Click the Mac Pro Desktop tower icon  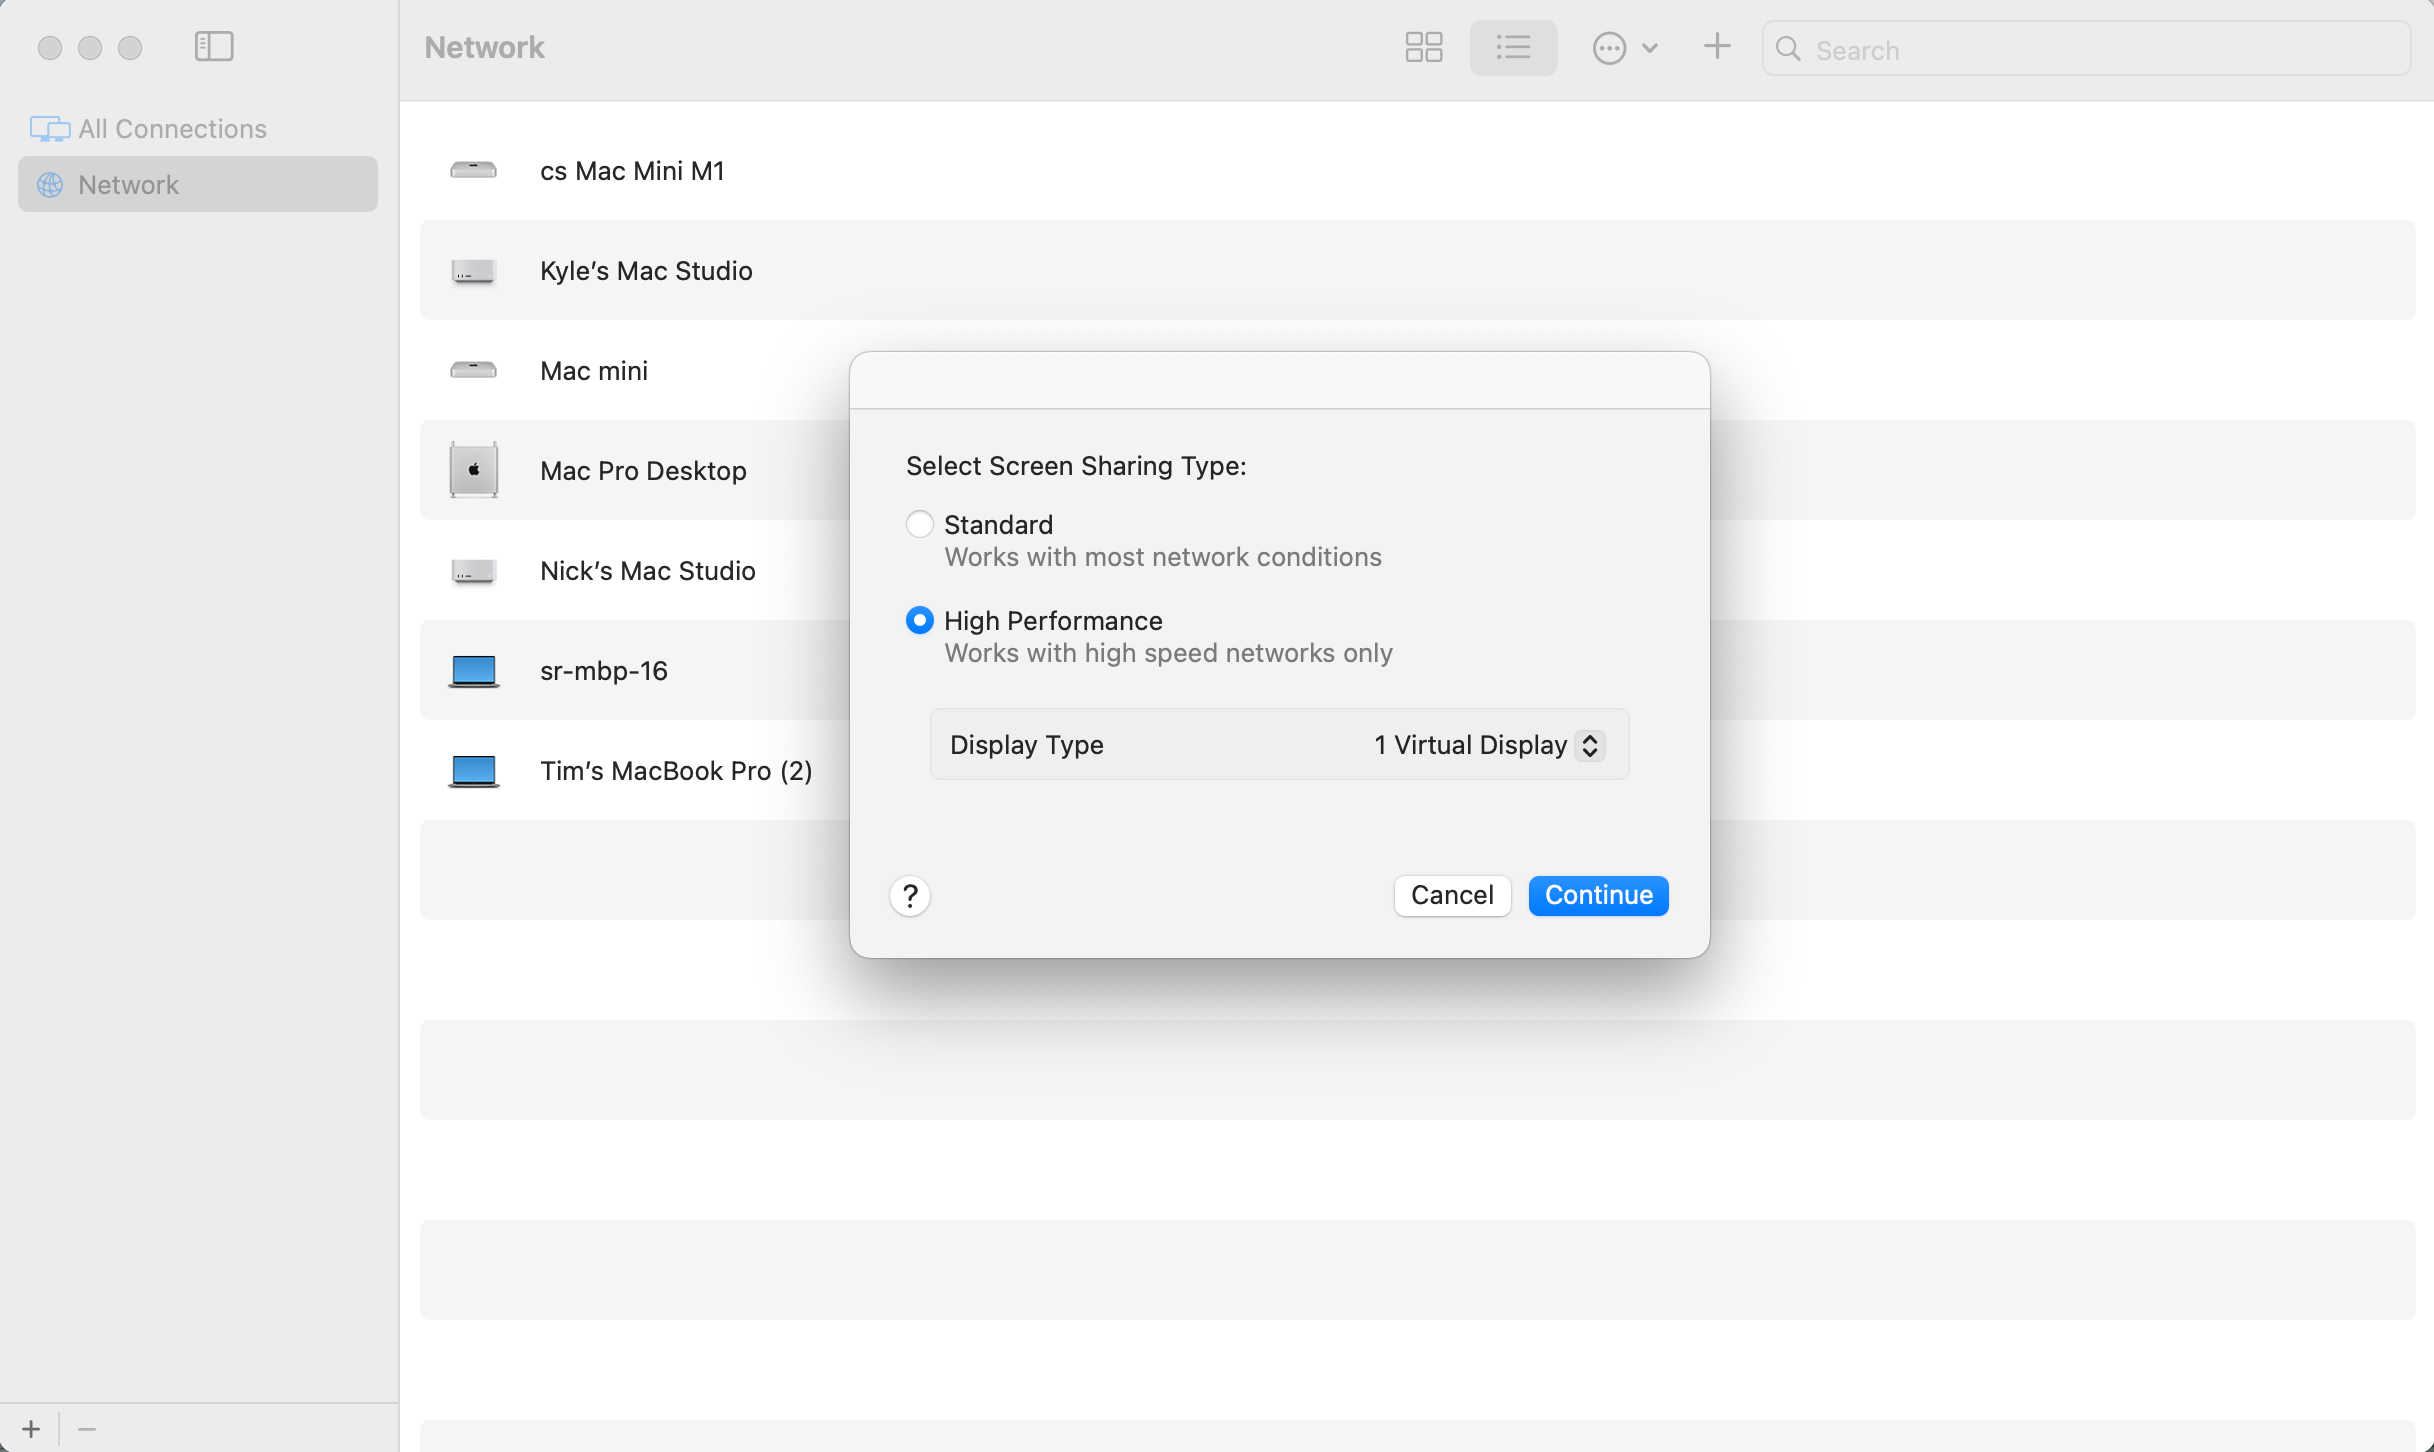pyautogui.click(x=473, y=470)
